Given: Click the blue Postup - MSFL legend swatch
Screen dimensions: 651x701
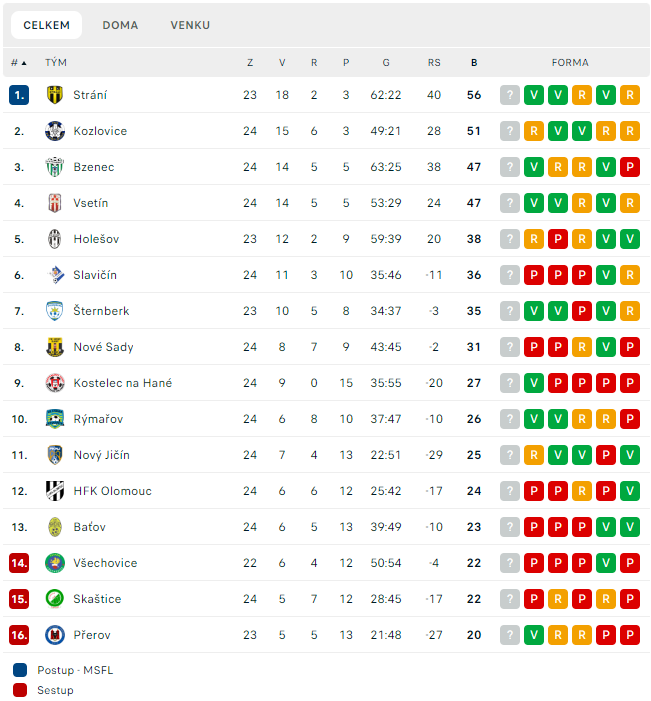Looking at the screenshot, I should pos(20,670).
